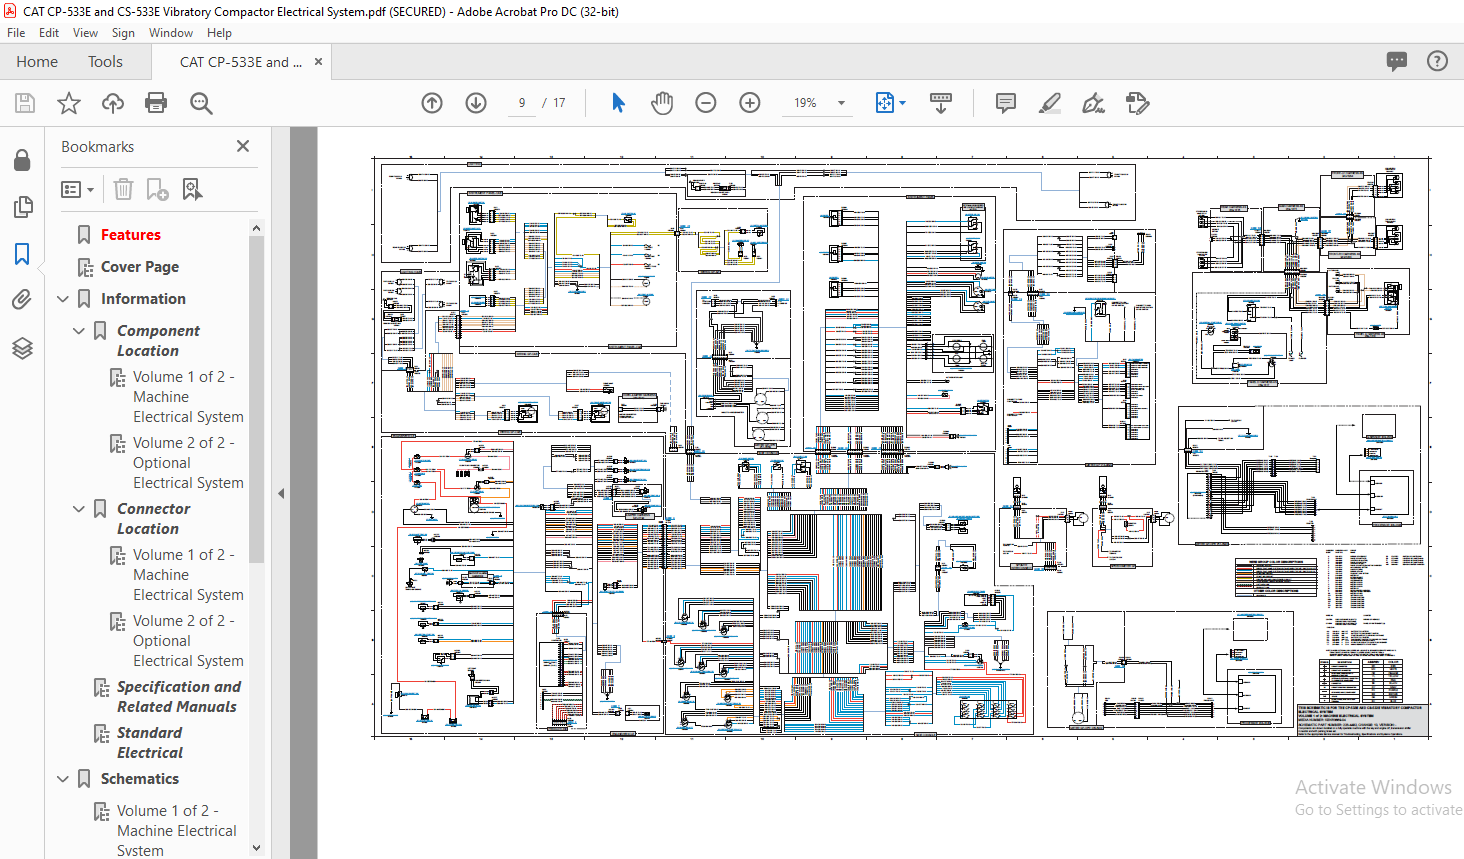Click the find current bookmark icon
1464x859 pixels.
coord(192,189)
